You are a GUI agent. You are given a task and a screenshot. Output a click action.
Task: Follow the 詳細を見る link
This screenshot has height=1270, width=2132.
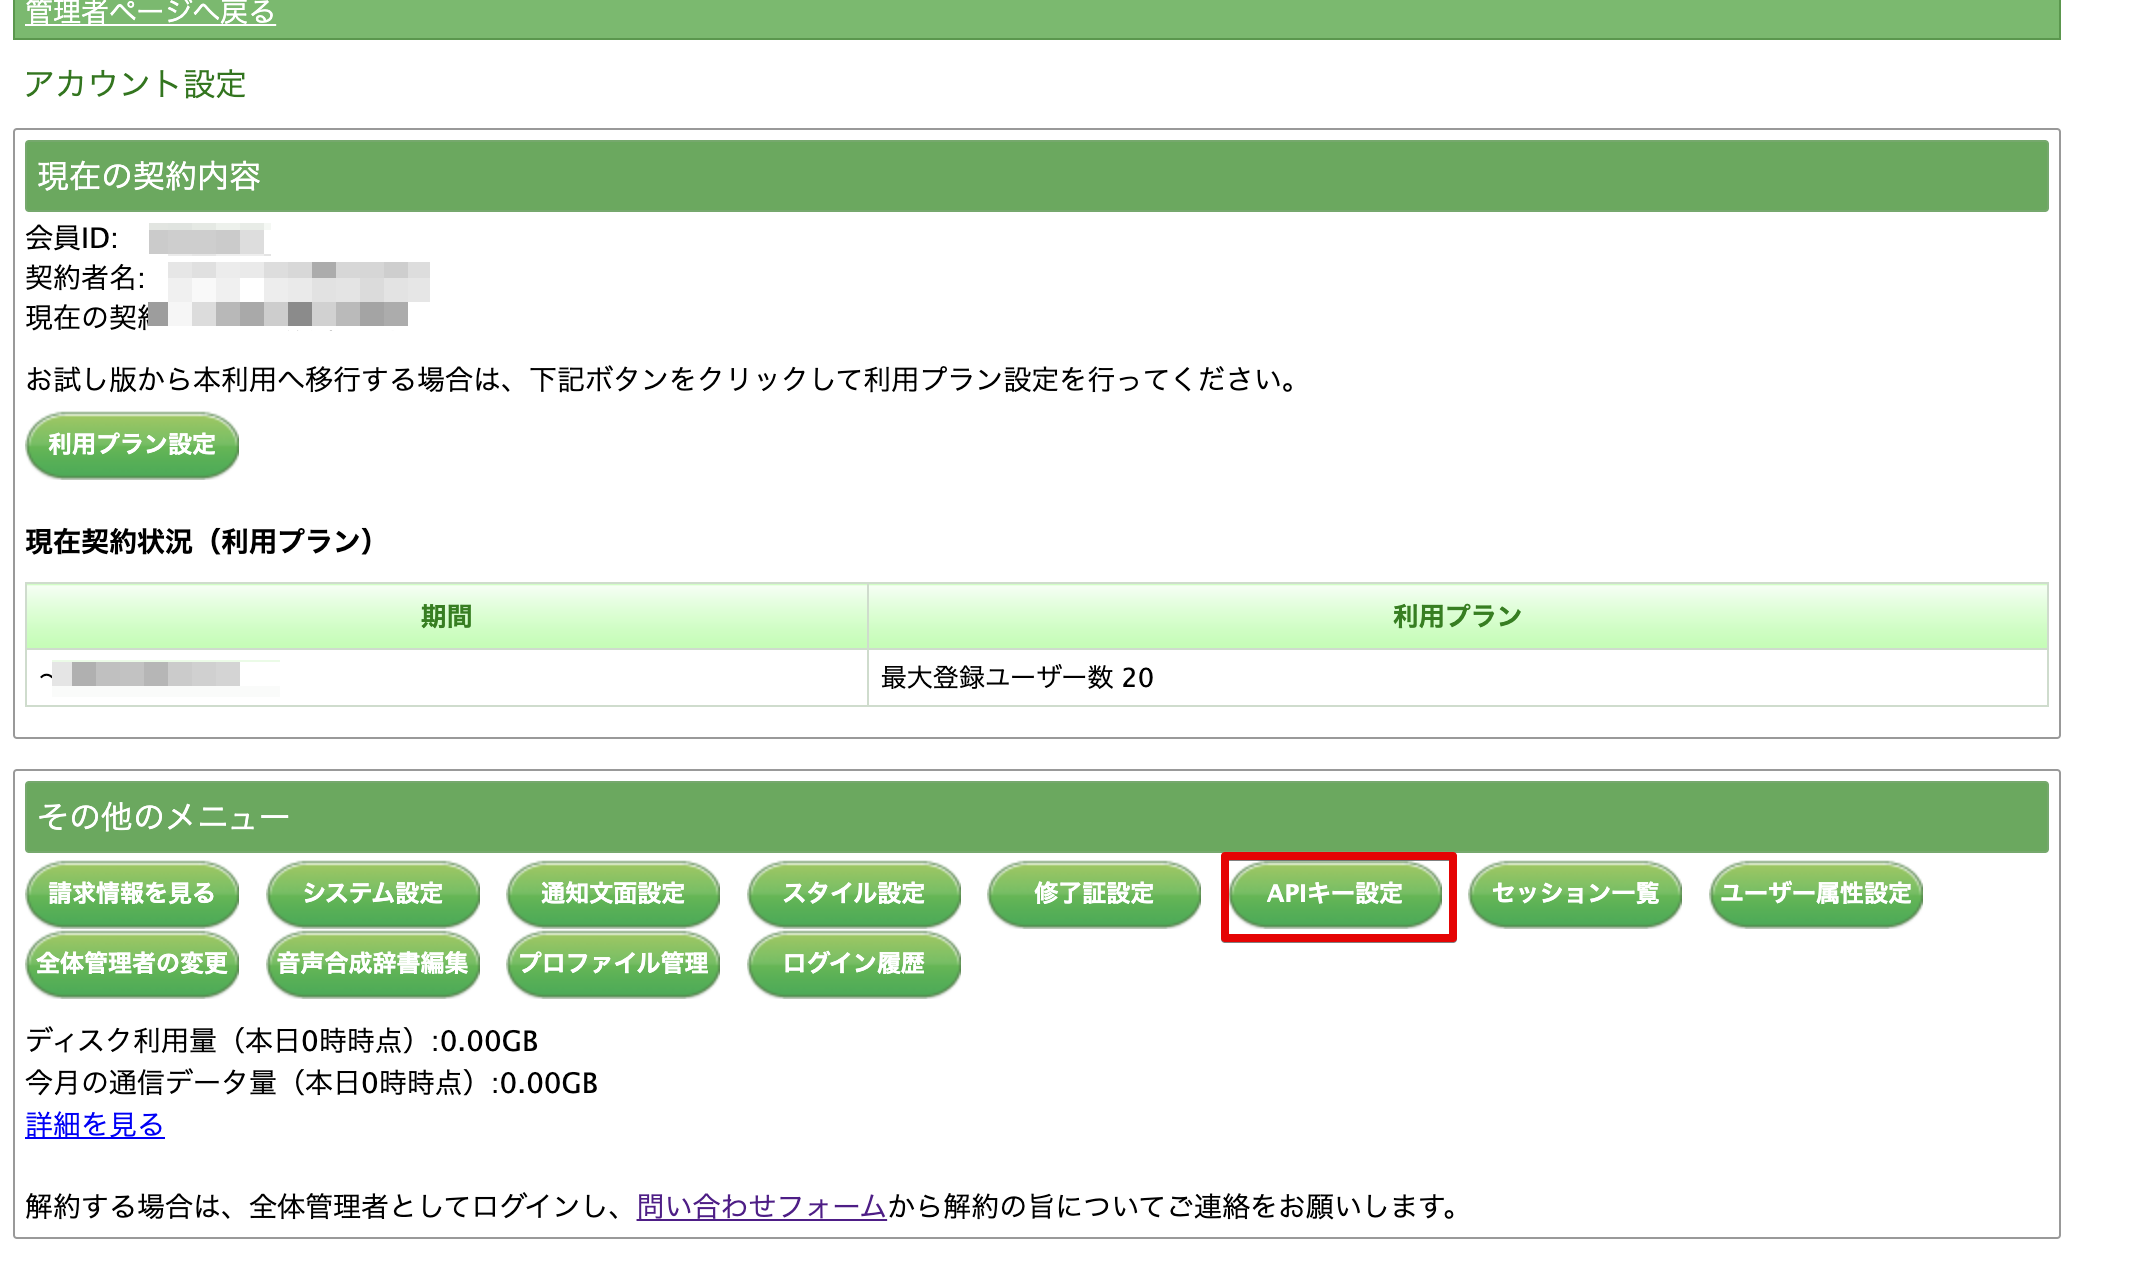pos(95,1125)
